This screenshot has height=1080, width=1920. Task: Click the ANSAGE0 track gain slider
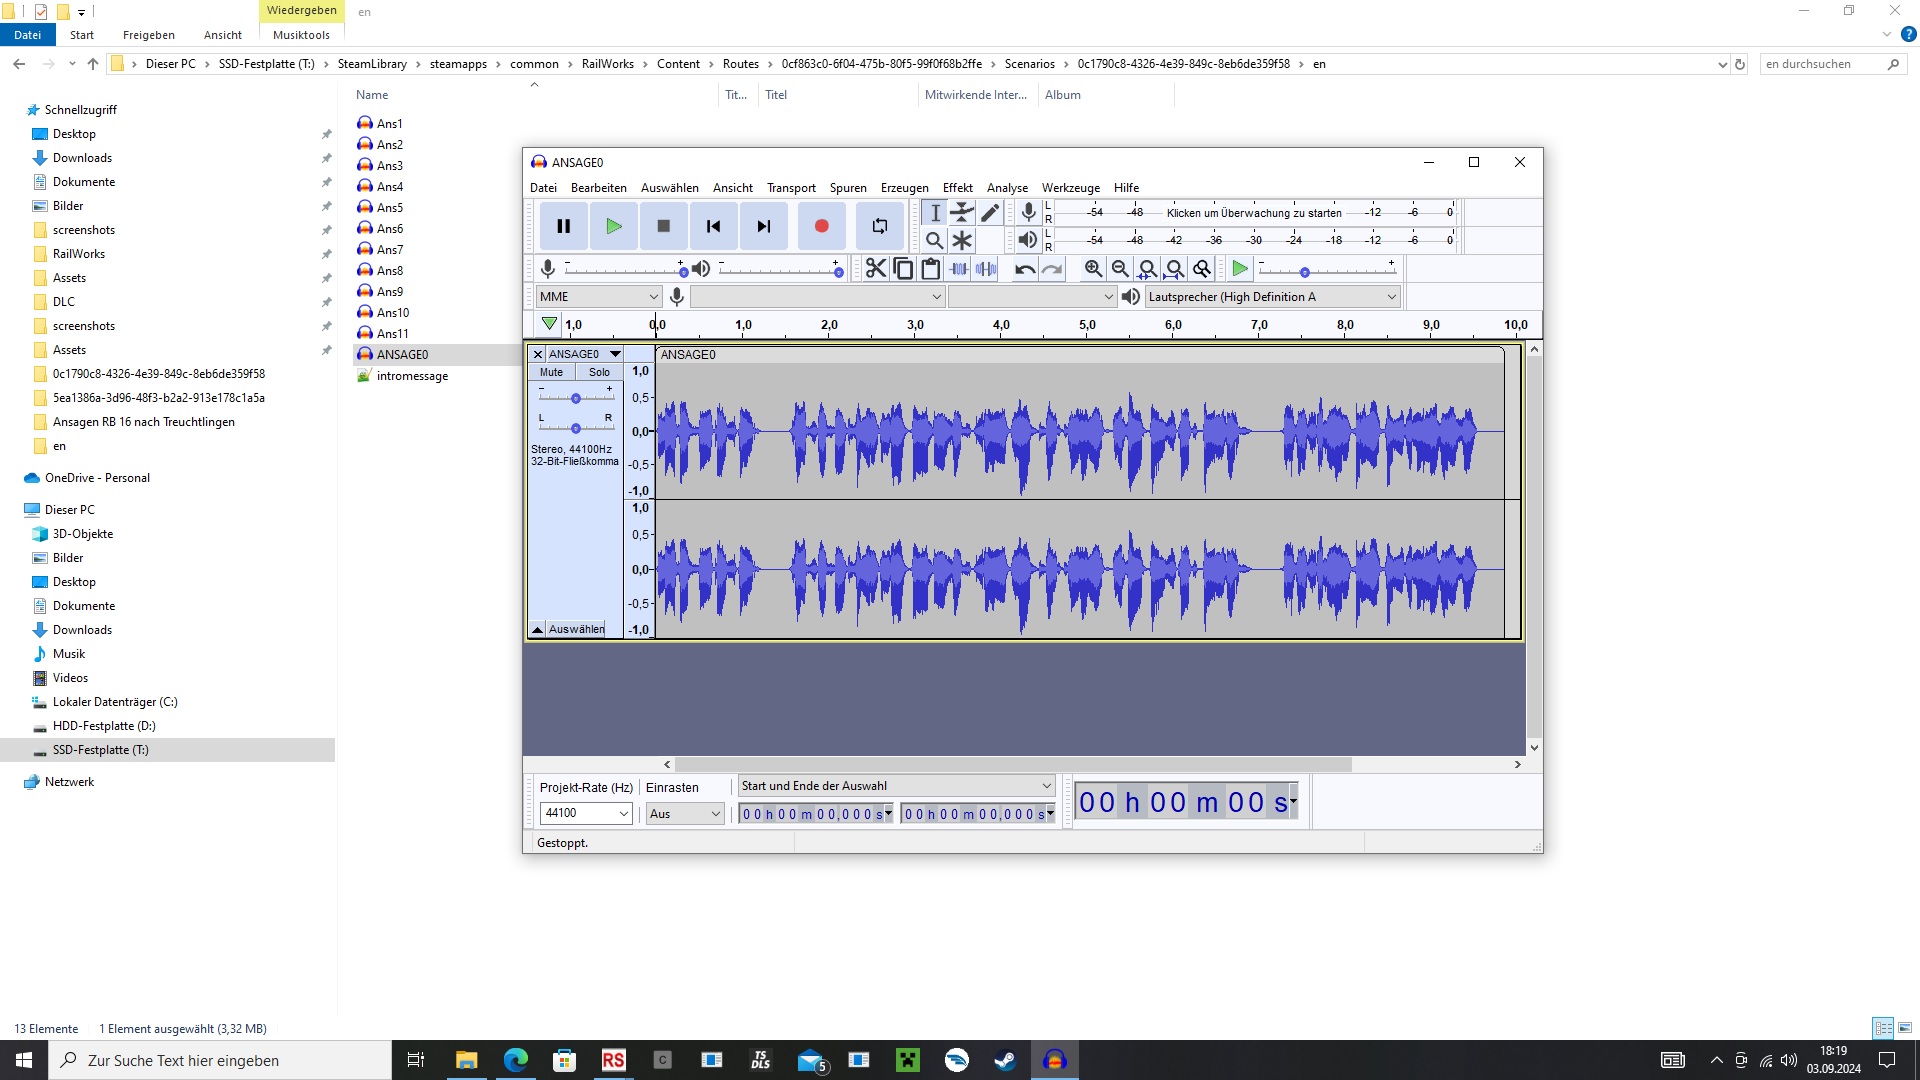575,398
